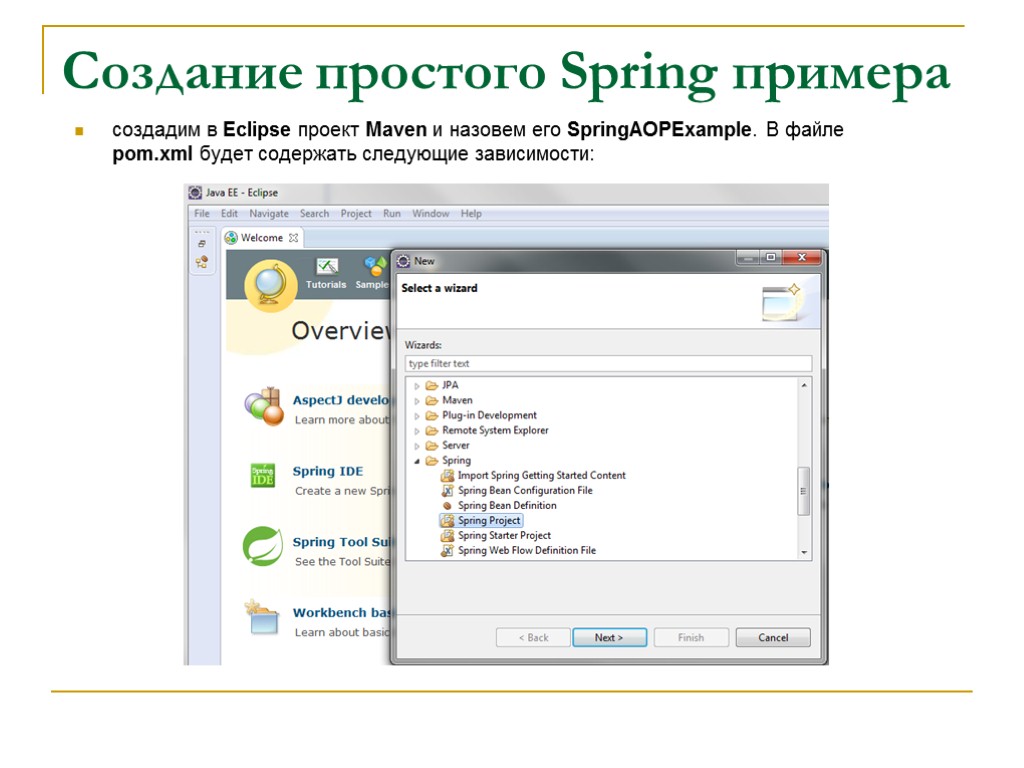Image resolution: width=1024 pixels, height=768 pixels.
Task: Click the AspectJ development spheres icon
Action: click(264, 407)
